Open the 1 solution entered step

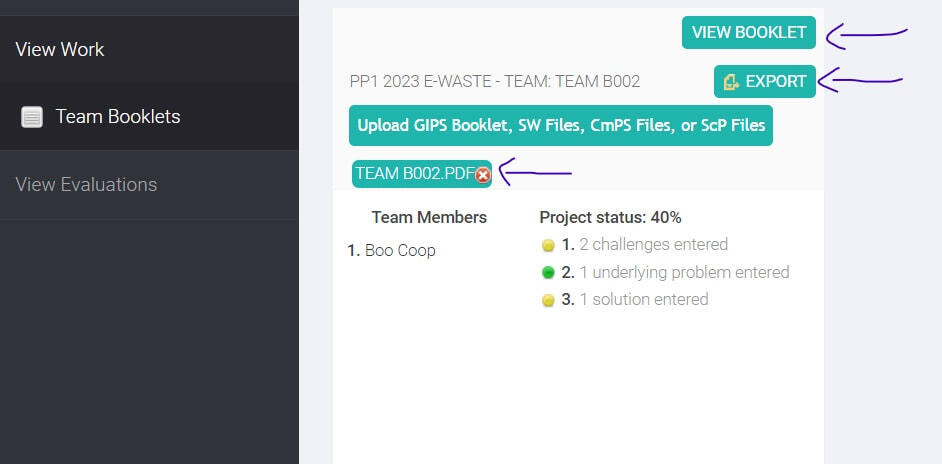[x=643, y=299]
